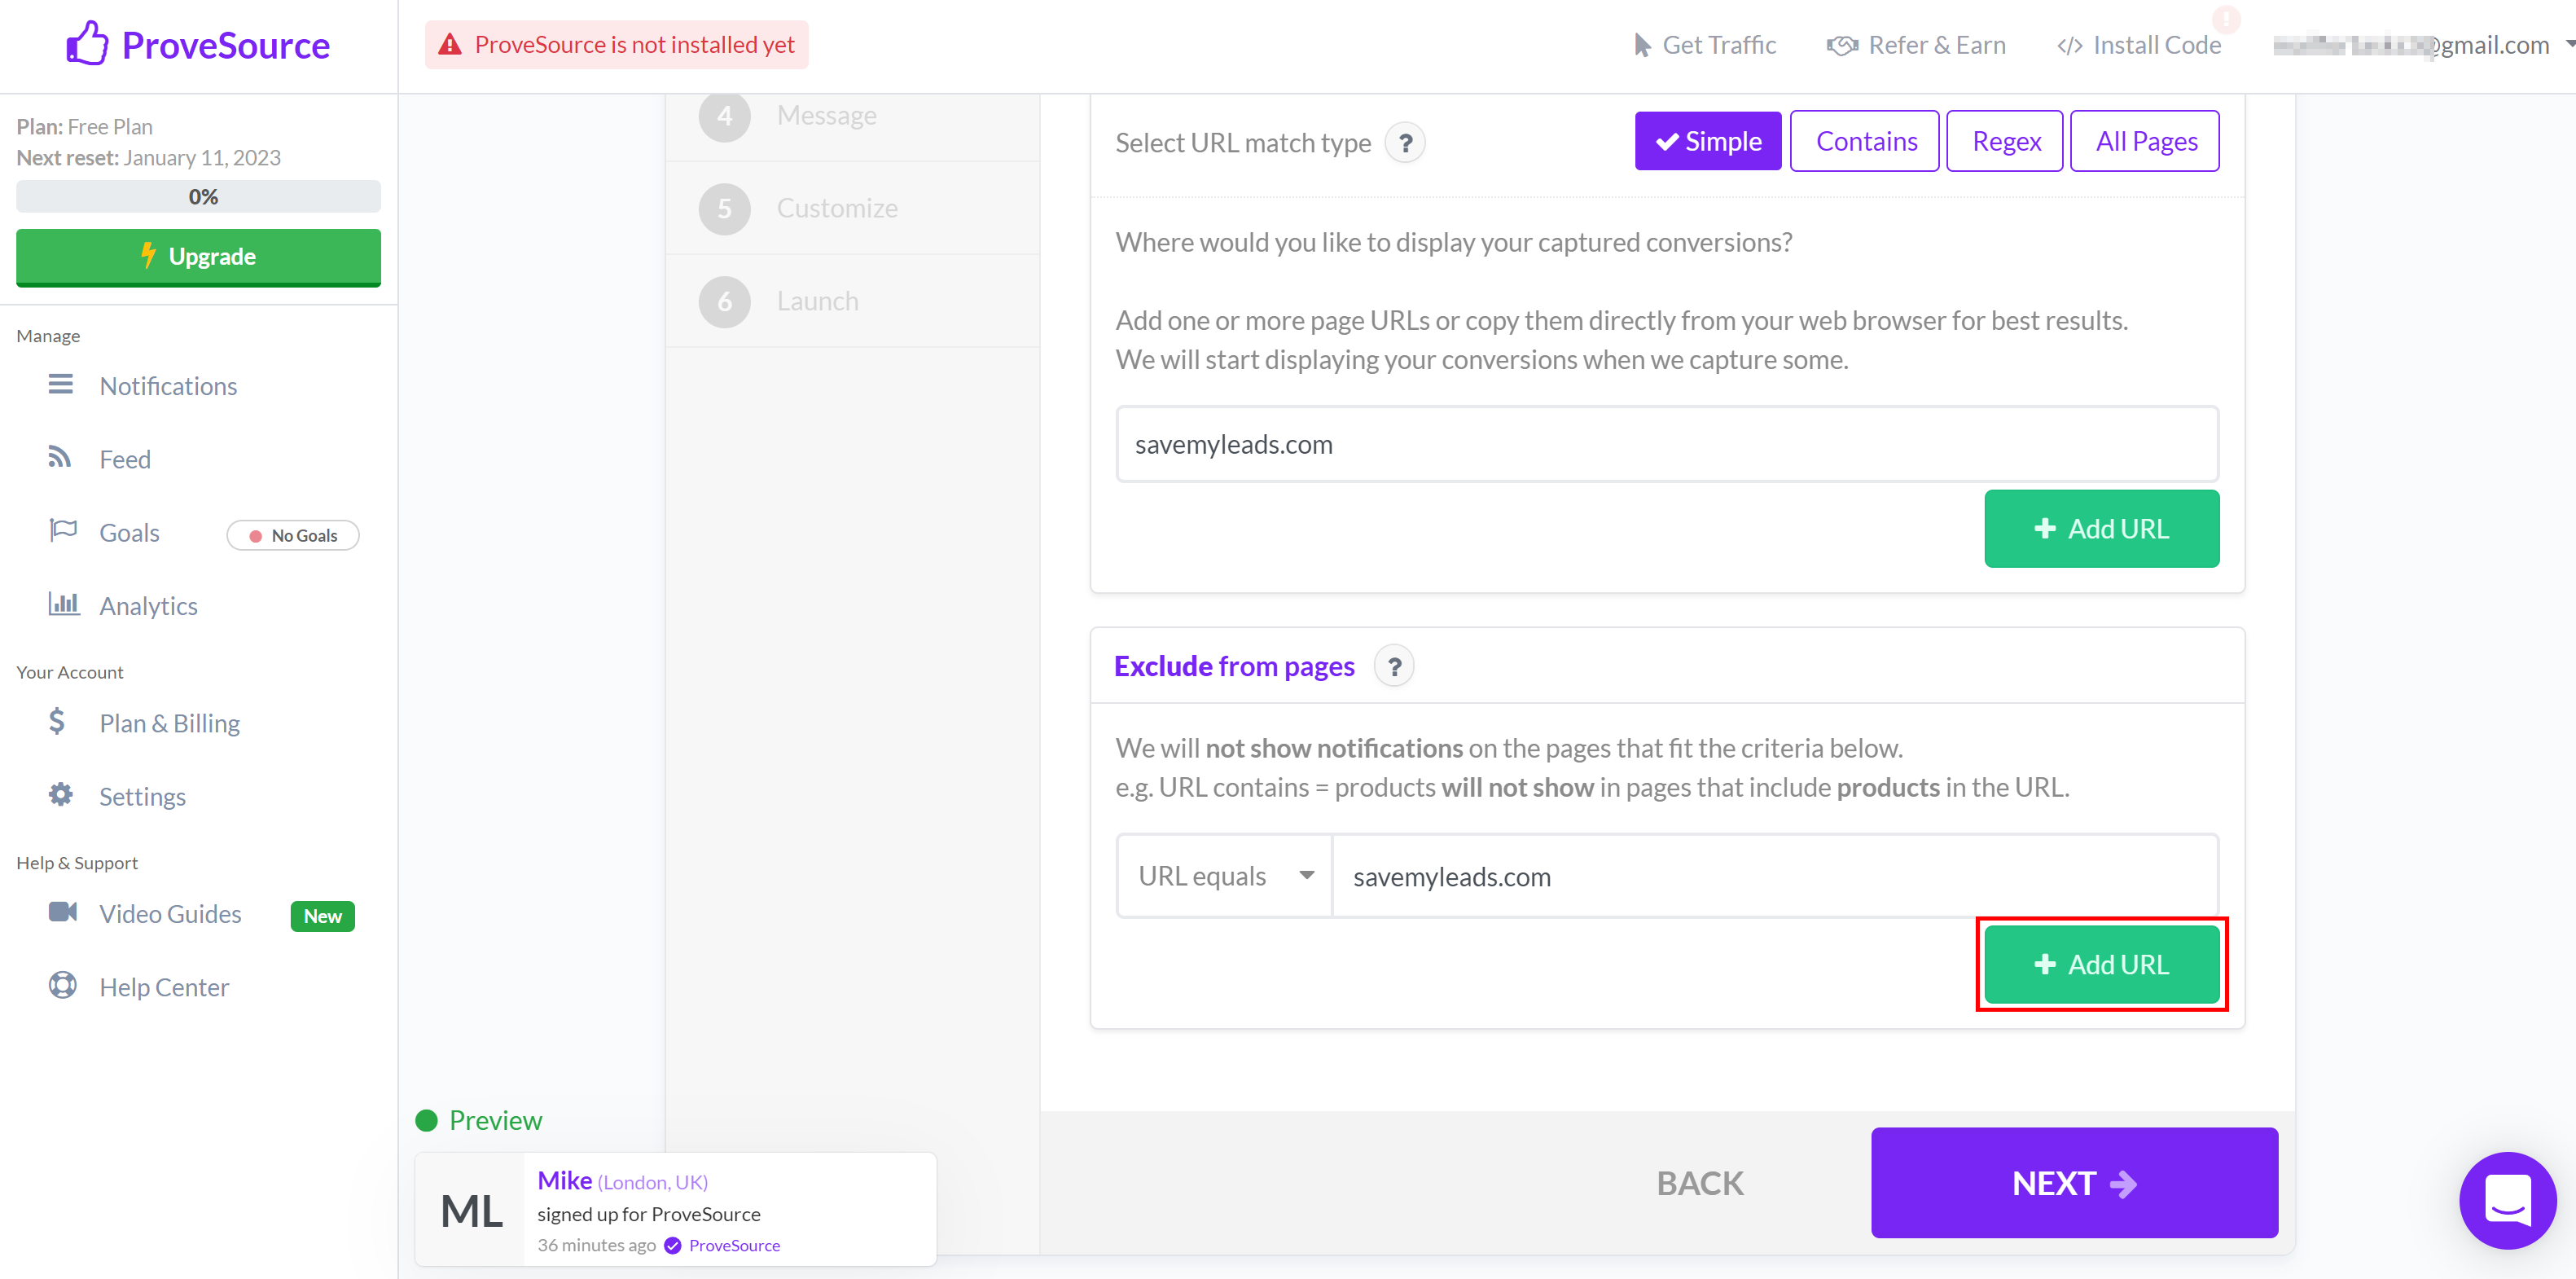Image resolution: width=2576 pixels, height=1279 pixels.
Task: Click the step 6 Launch number circle
Action: [725, 301]
